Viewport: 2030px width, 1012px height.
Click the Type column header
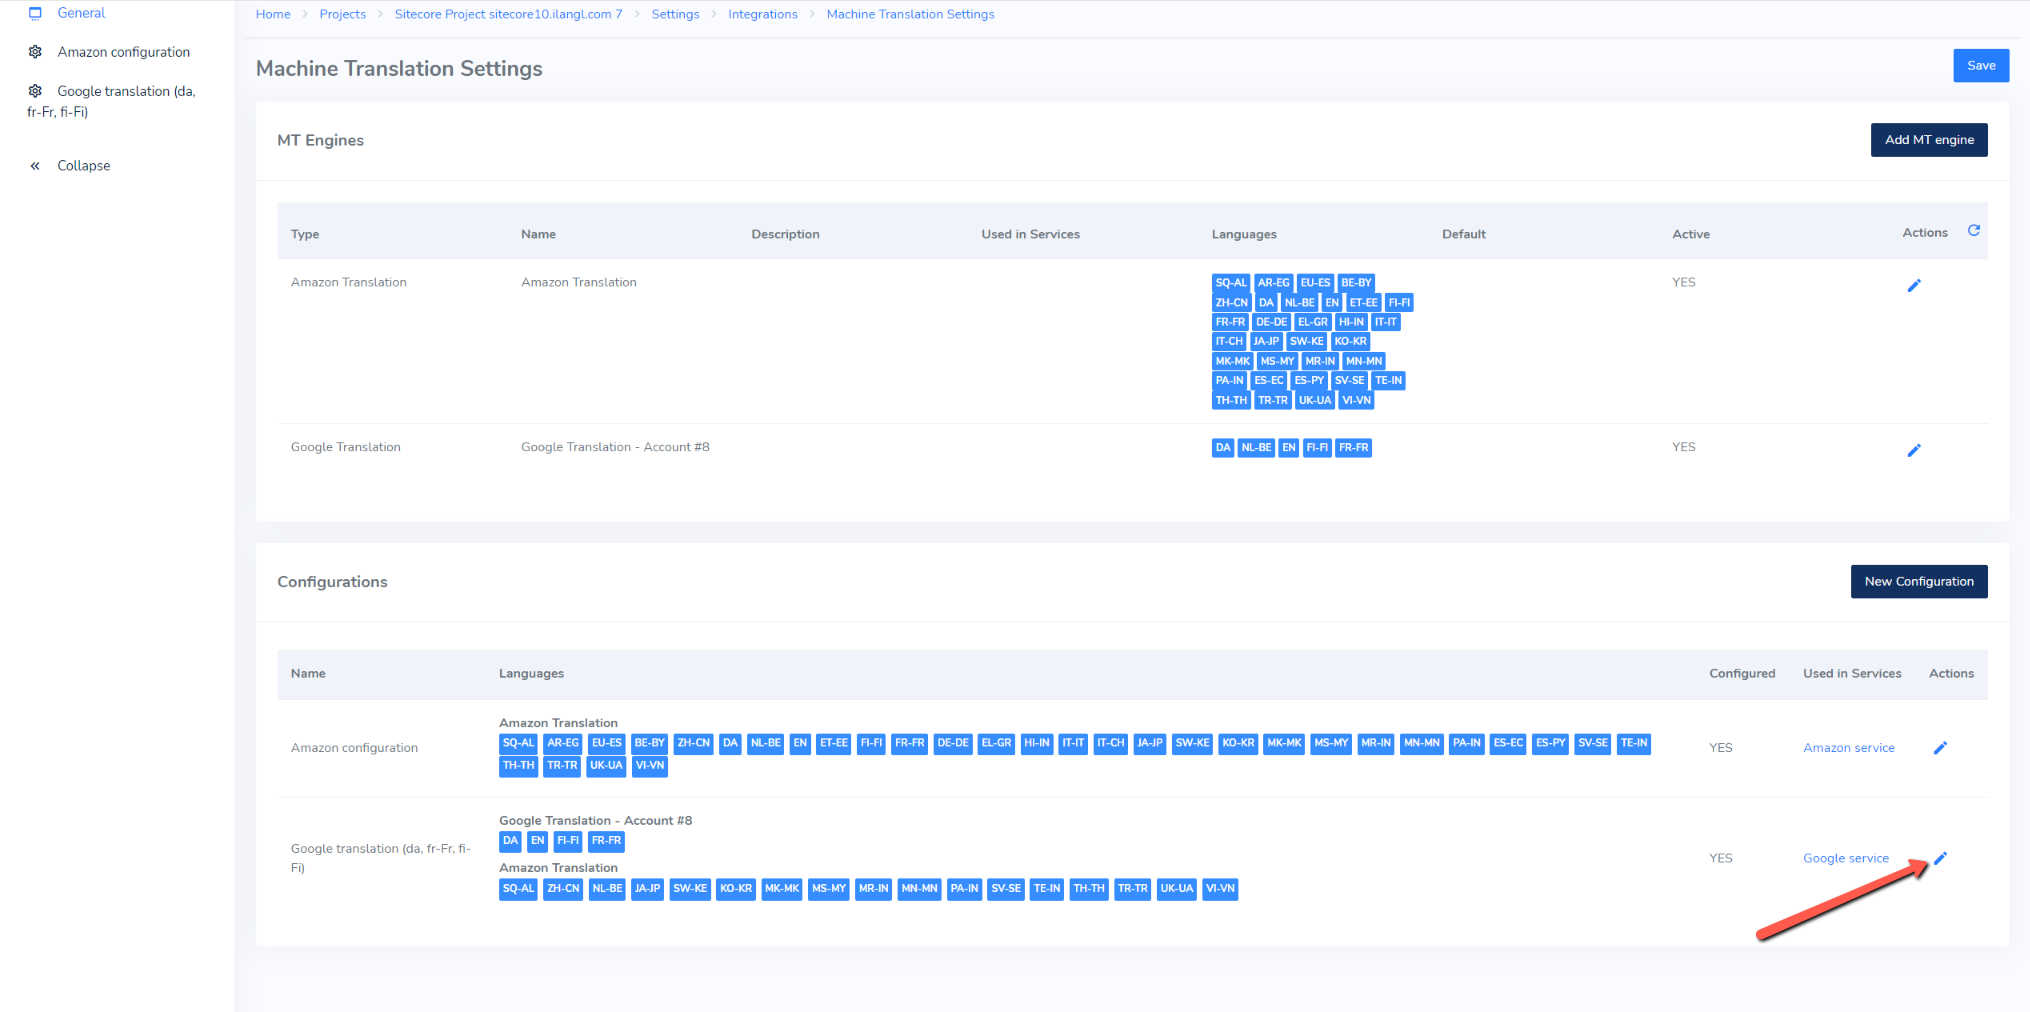click(305, 234)
